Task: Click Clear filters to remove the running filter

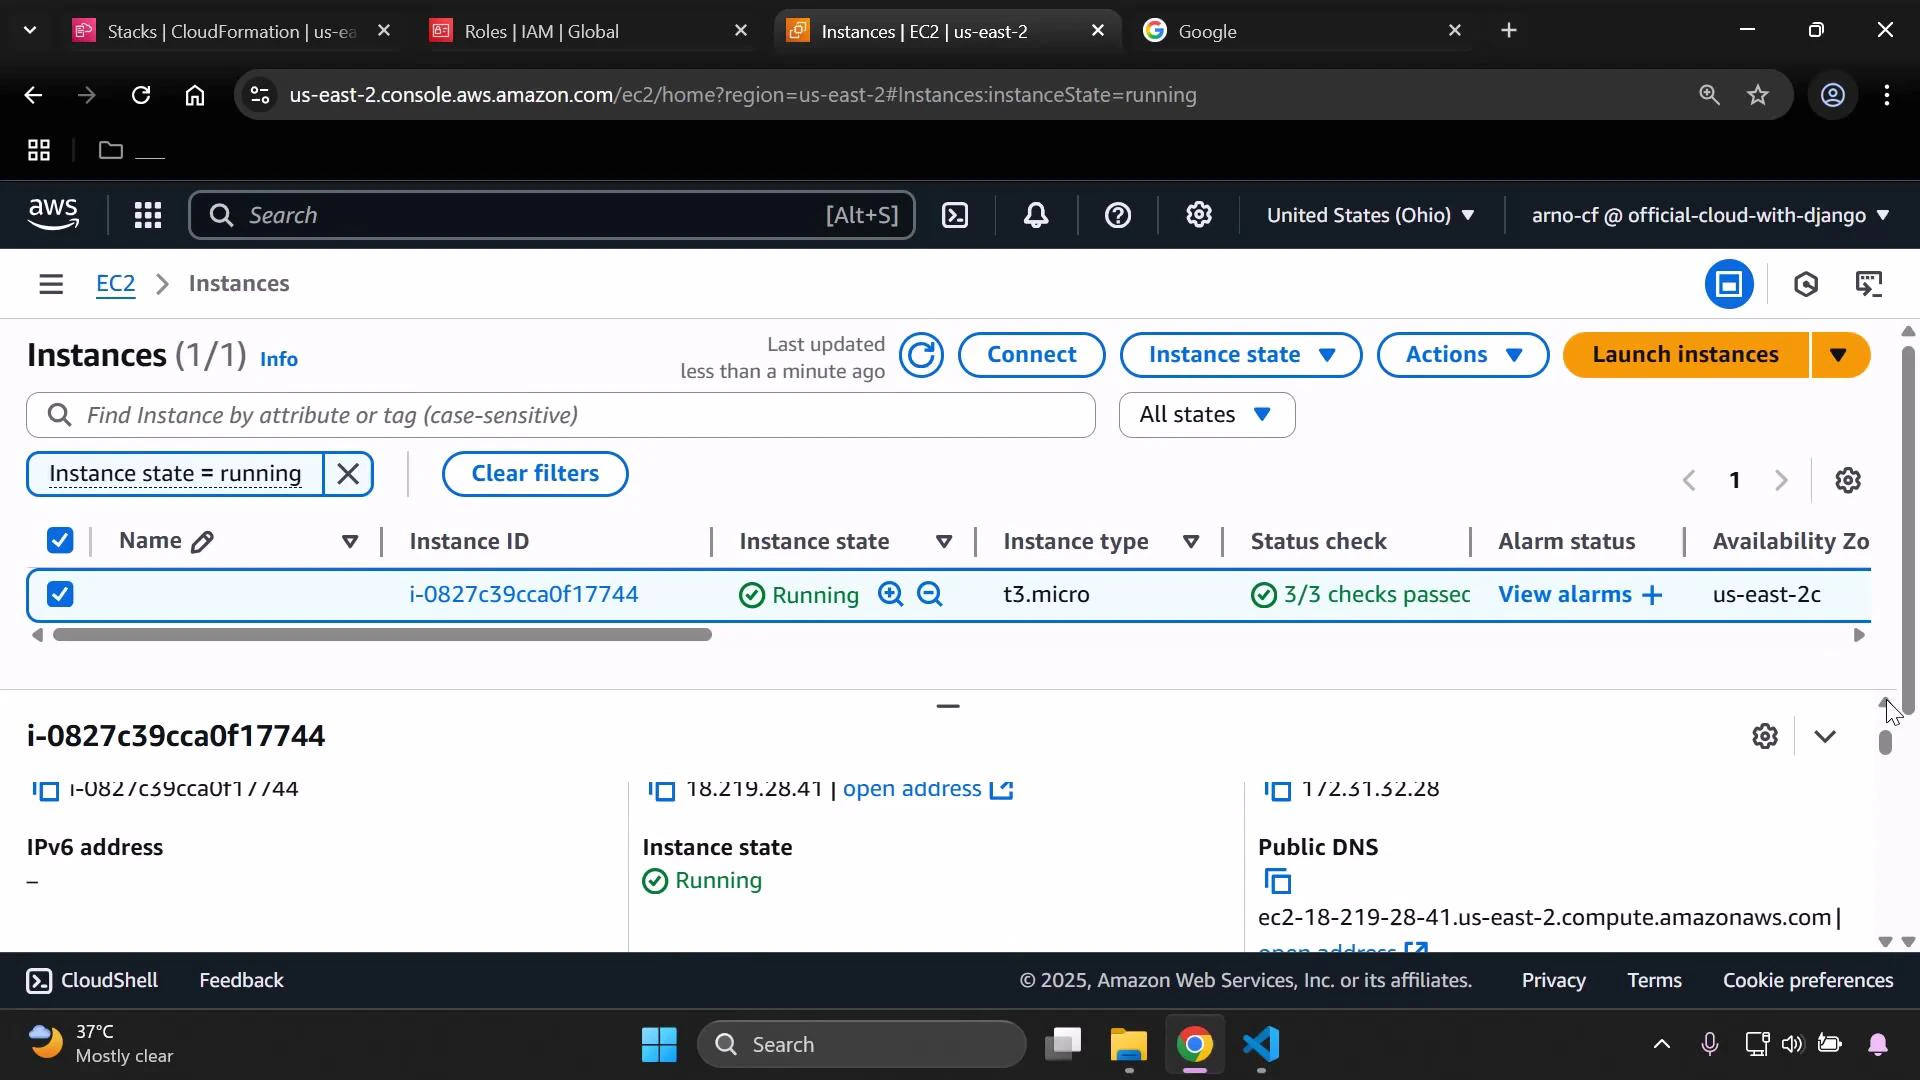Action: 535,473
